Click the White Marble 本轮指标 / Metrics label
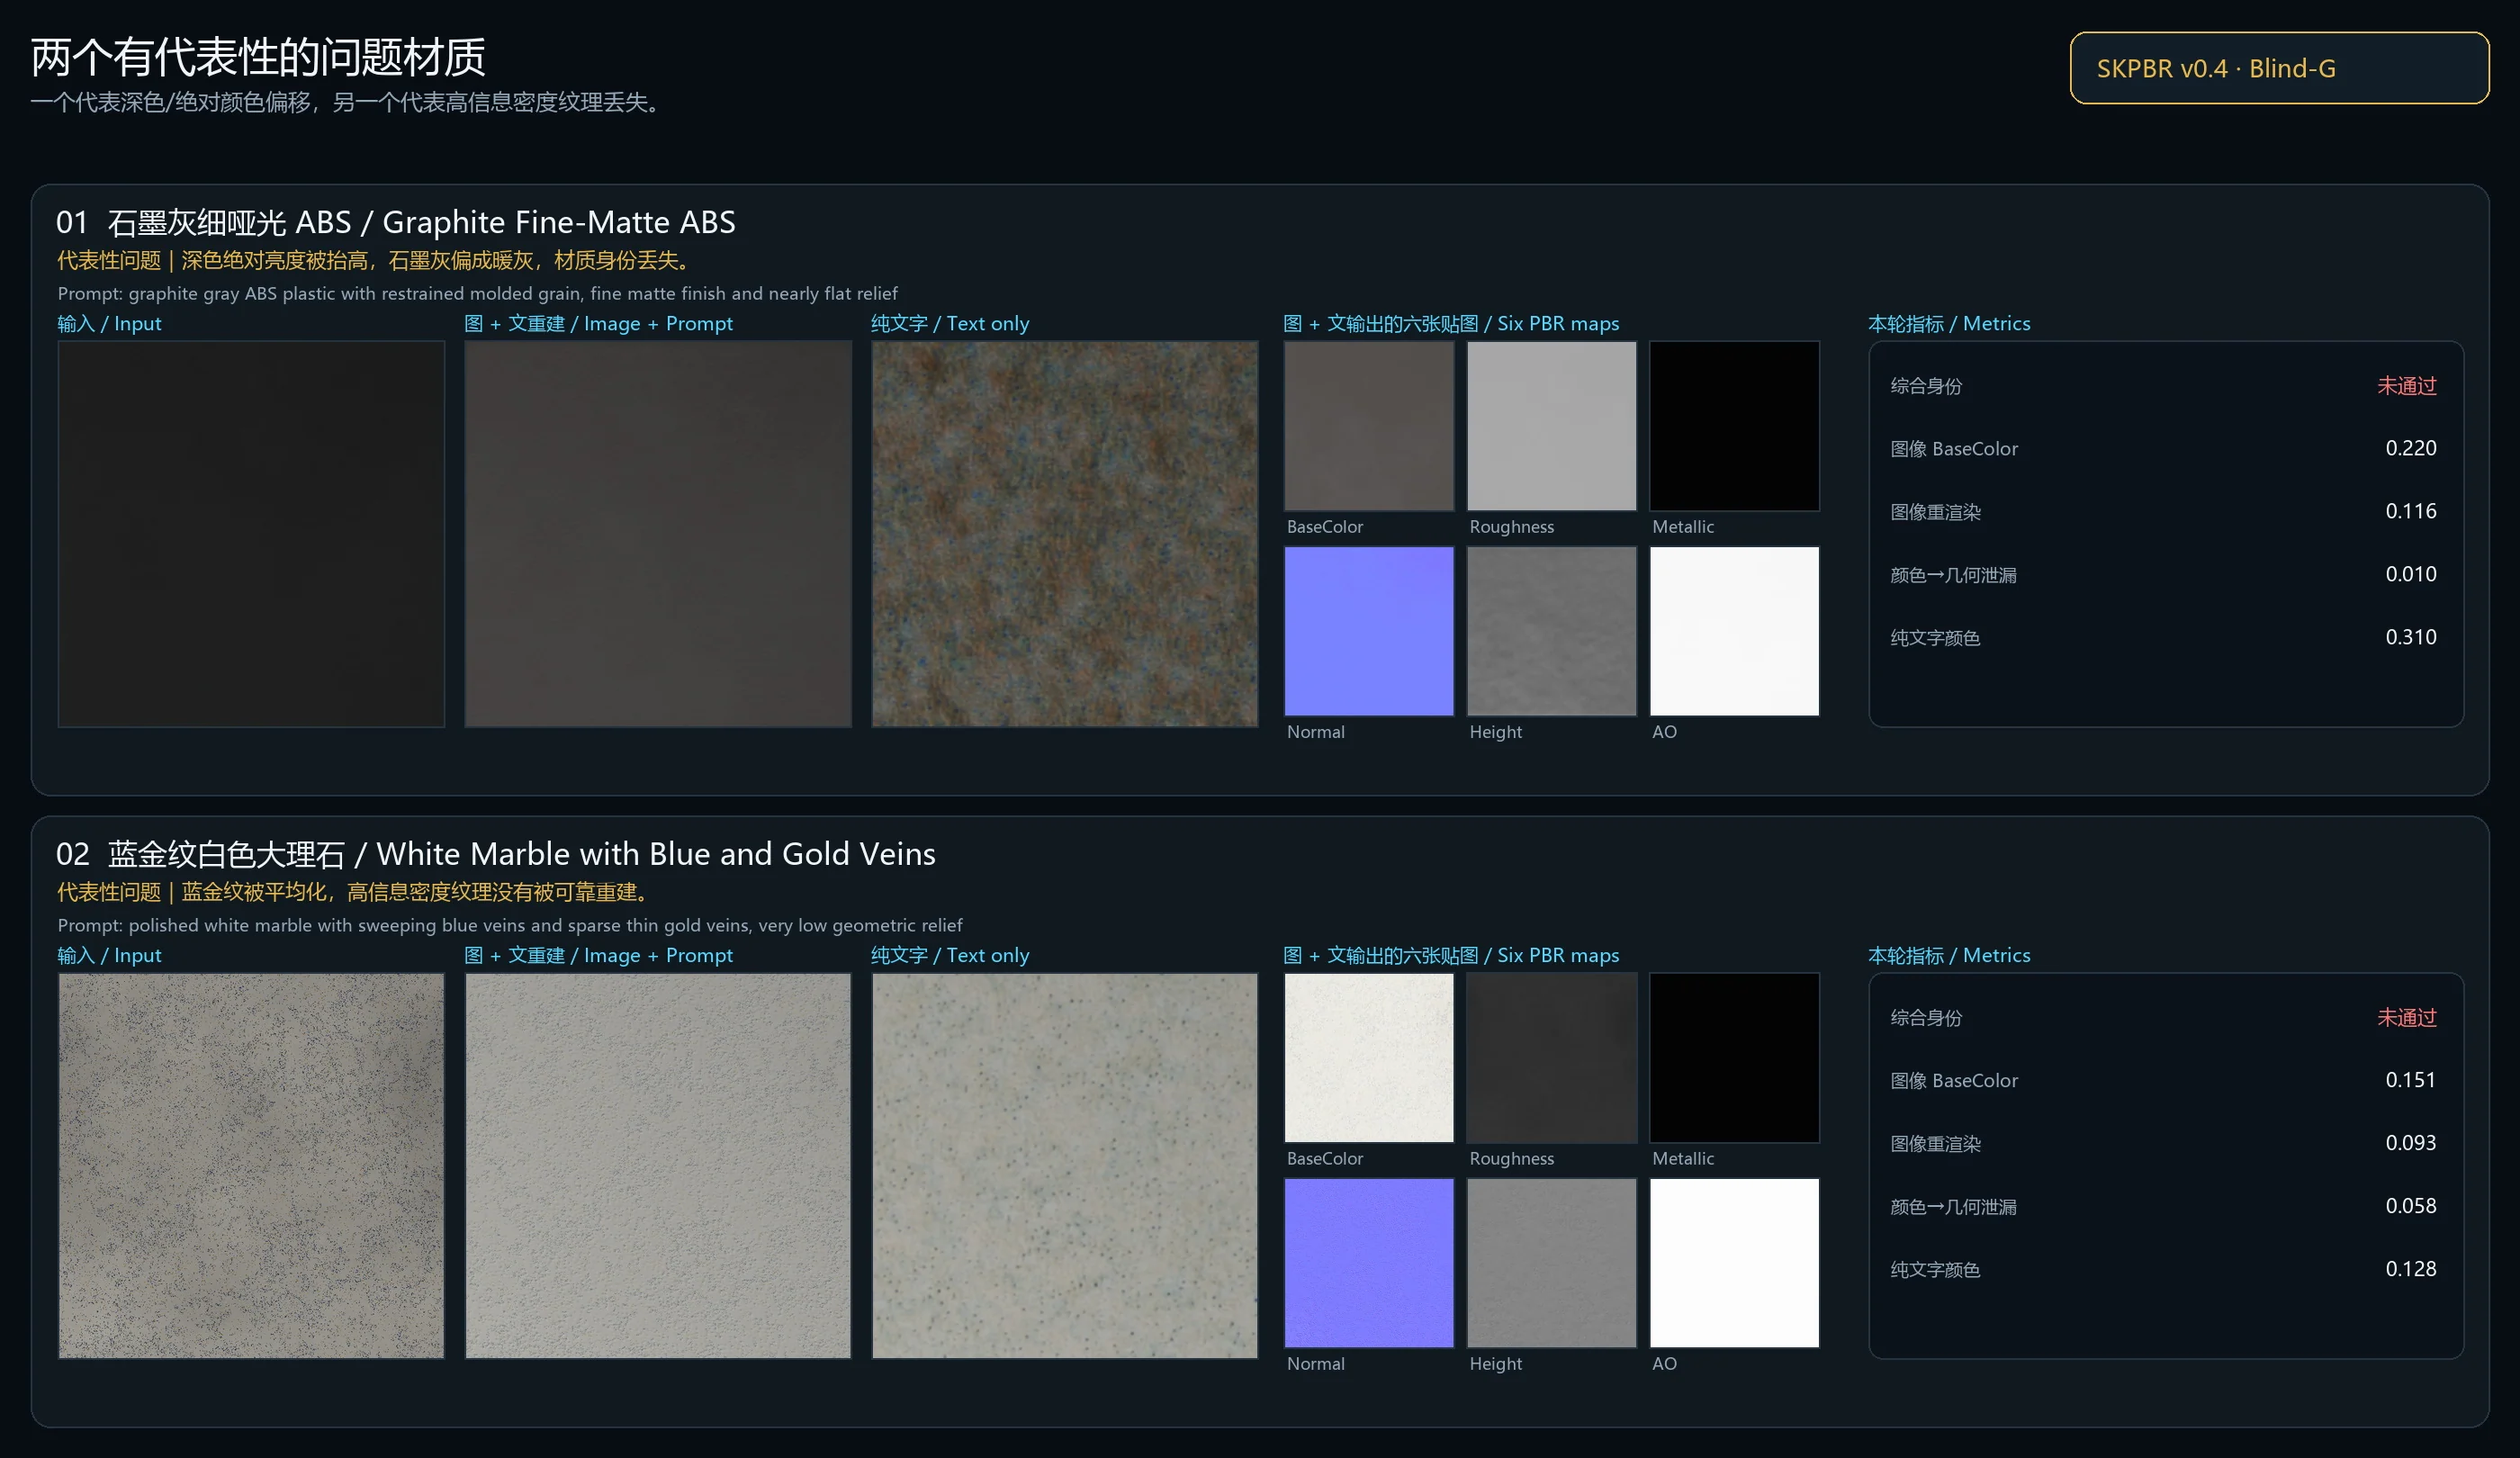 (x=1949, y=955)
